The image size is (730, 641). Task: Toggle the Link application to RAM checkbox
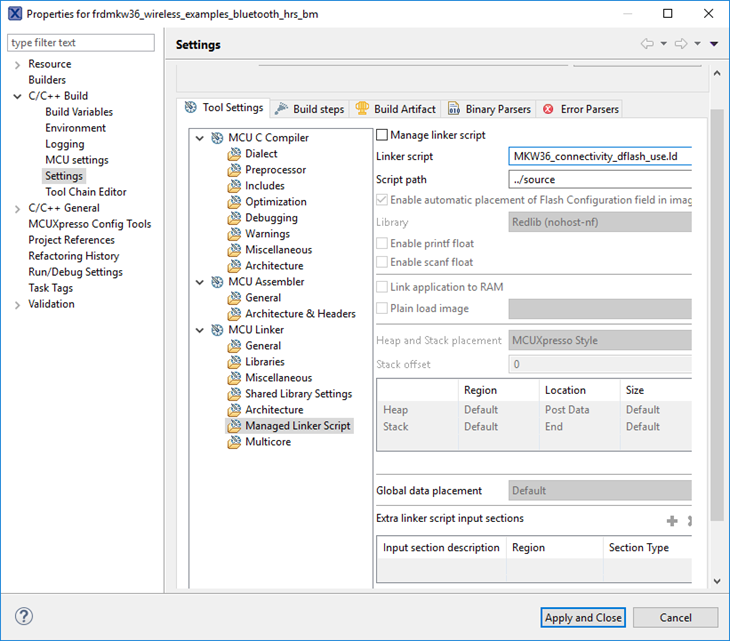click(382, 287)
